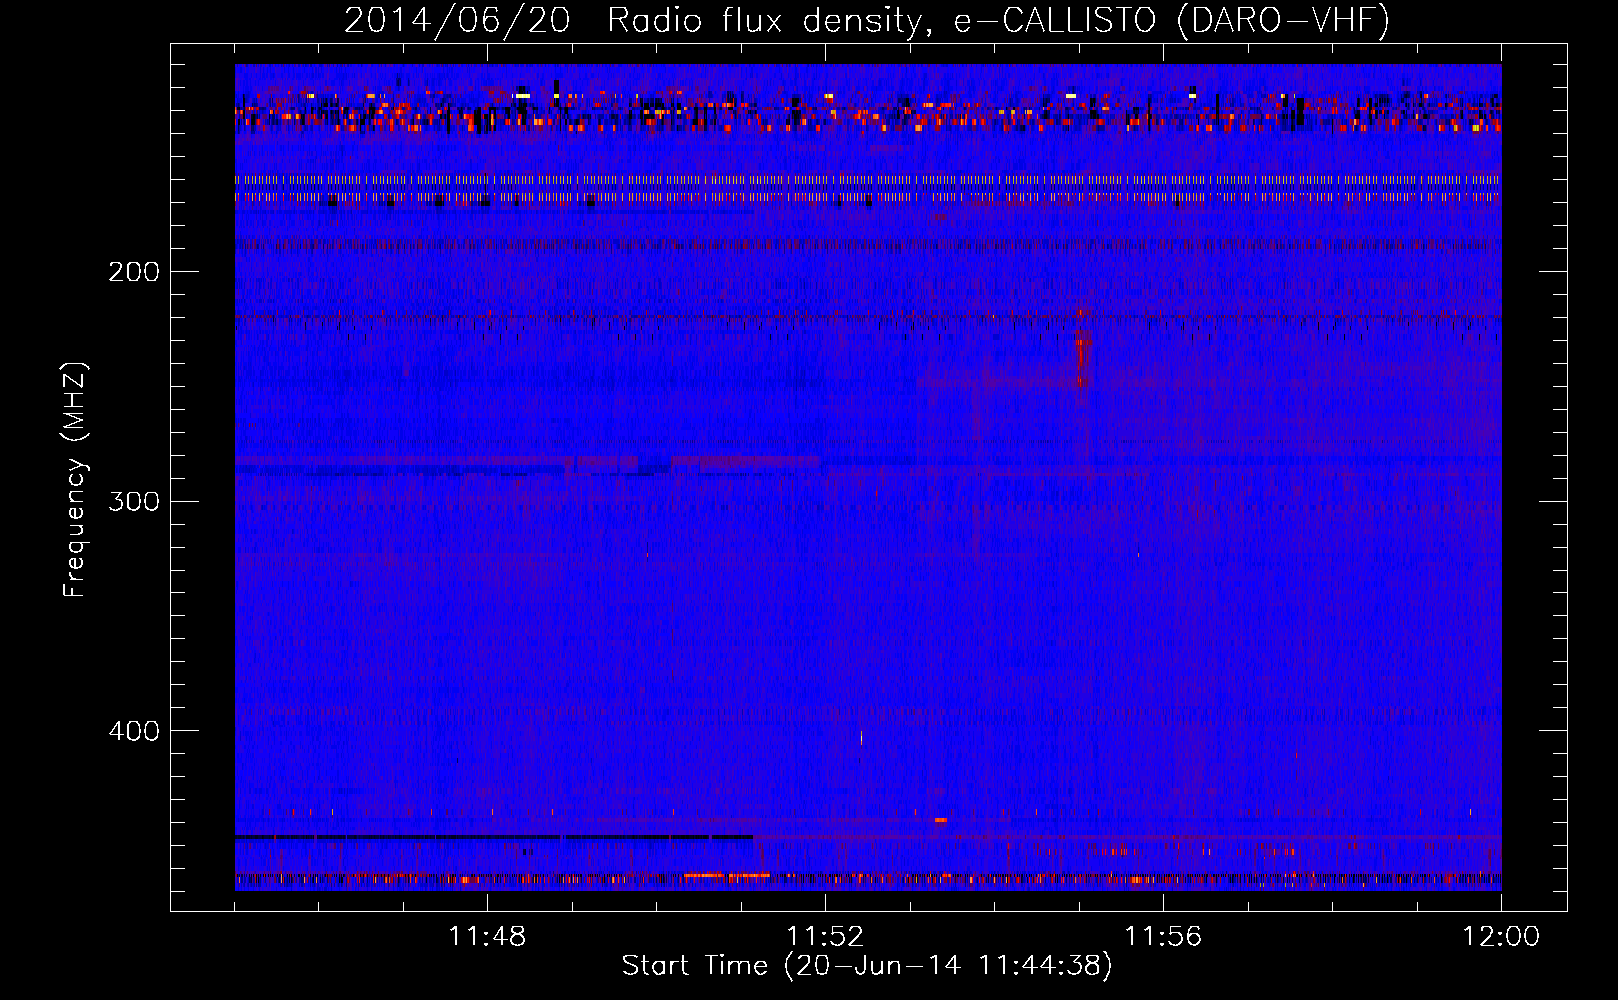1618x1000 pixels.
Task: Click the 200 frequency tick label
Action: 134,272
